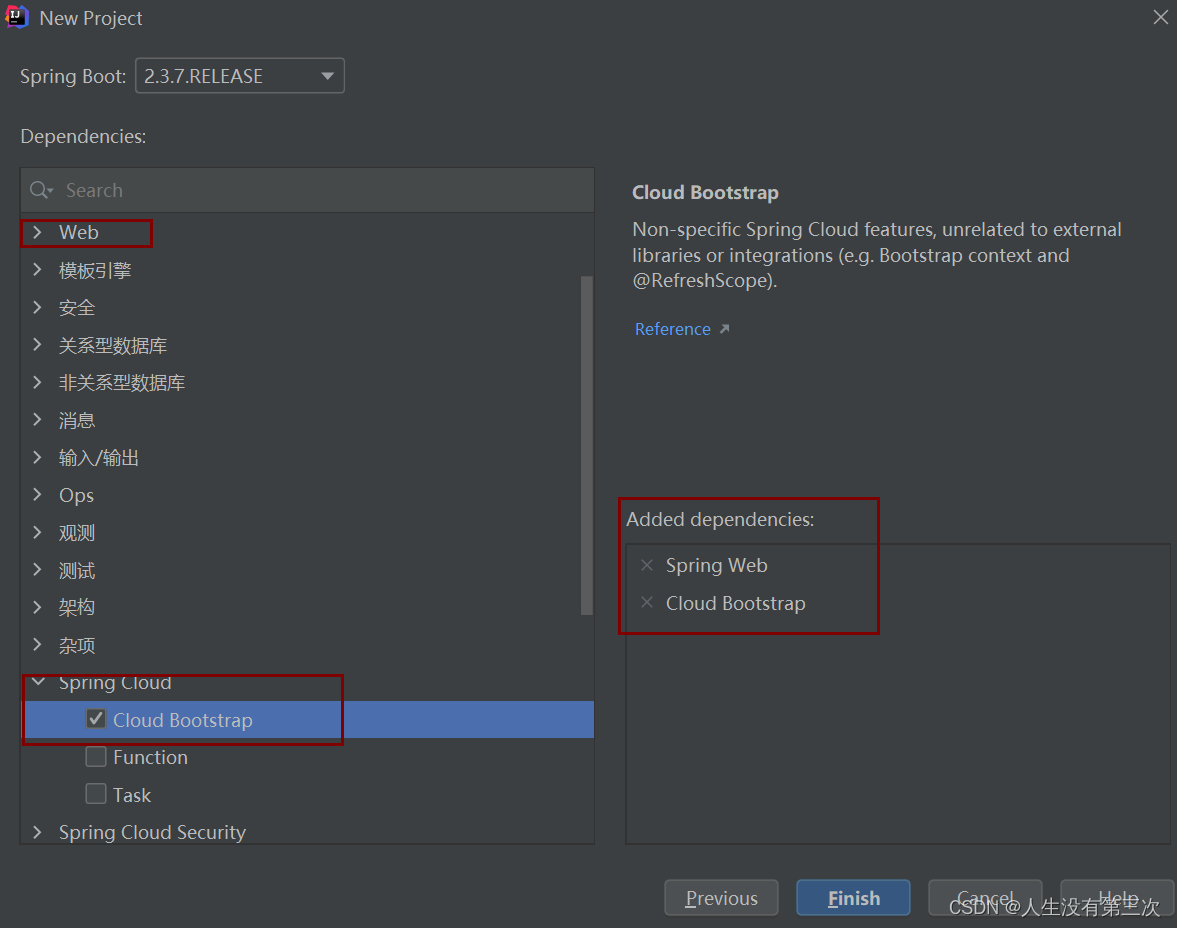Expand the 消息 category
The image size is (1177, 928).
pyautogui.click(x=37, y=420)
